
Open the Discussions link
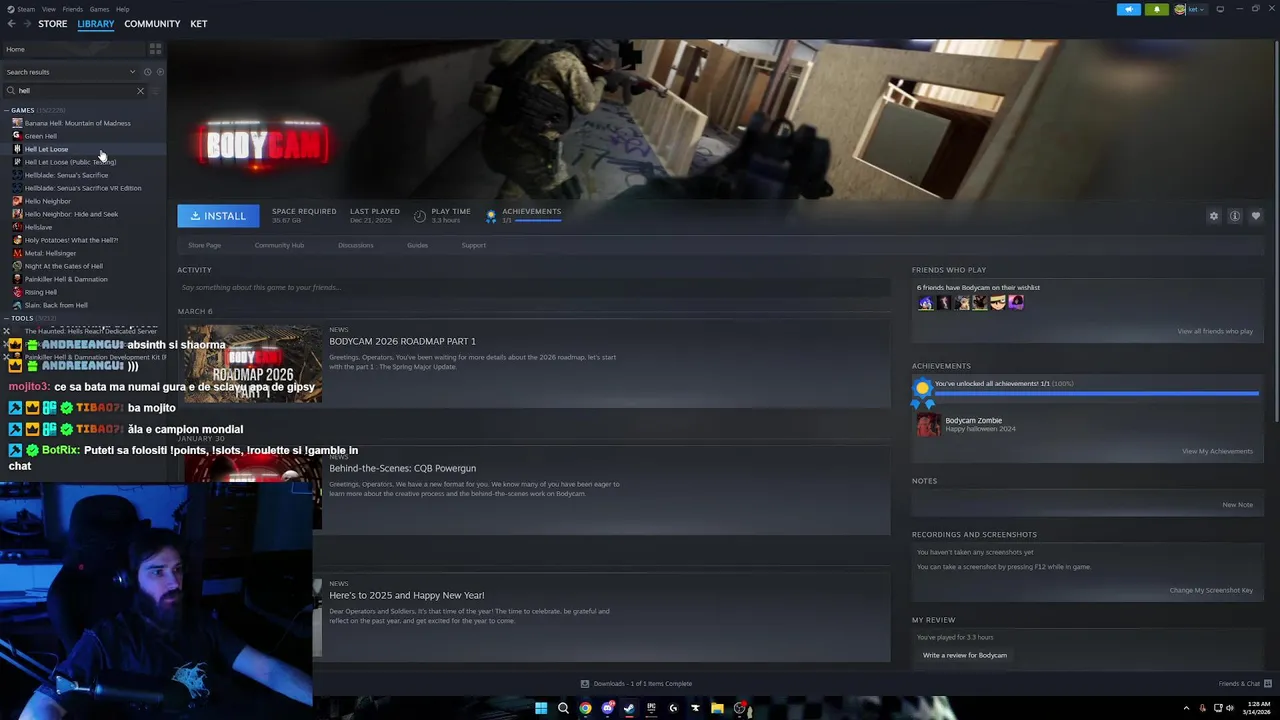[355, 245]
